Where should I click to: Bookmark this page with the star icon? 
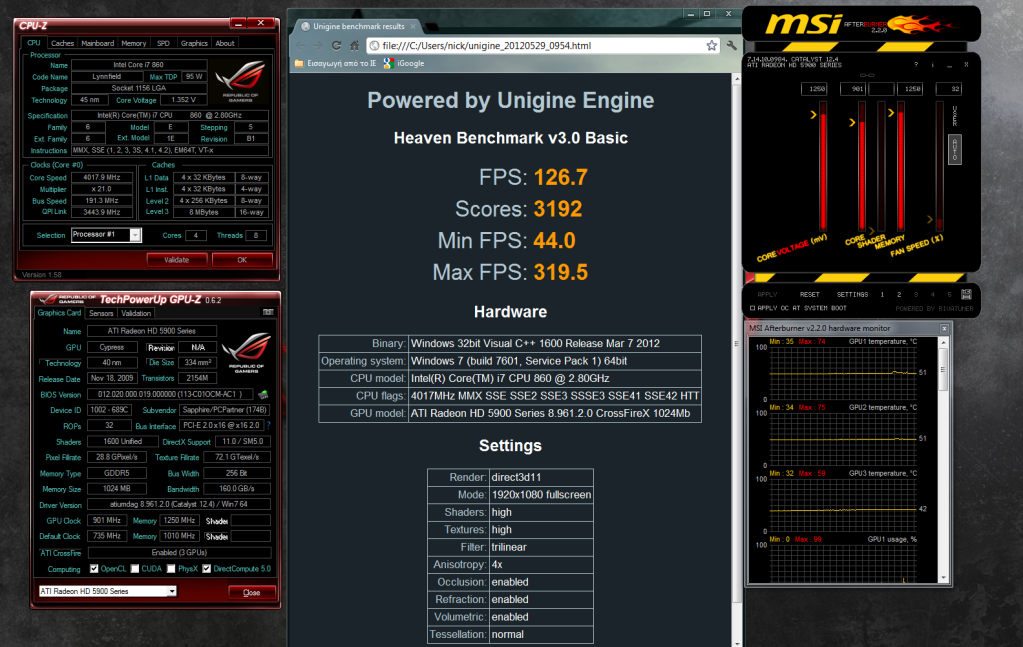[x=711, y=46]
